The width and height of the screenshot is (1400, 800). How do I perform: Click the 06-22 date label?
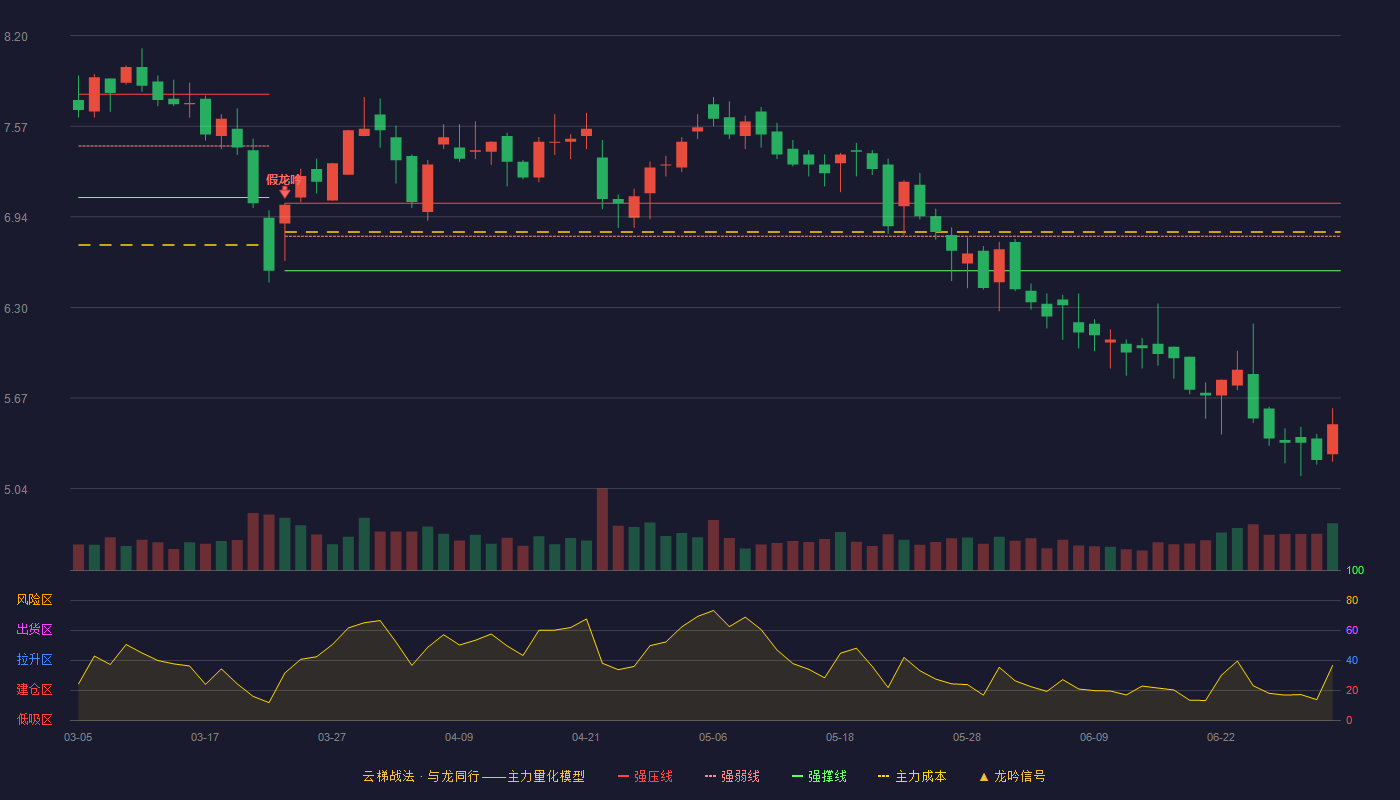1221,737
